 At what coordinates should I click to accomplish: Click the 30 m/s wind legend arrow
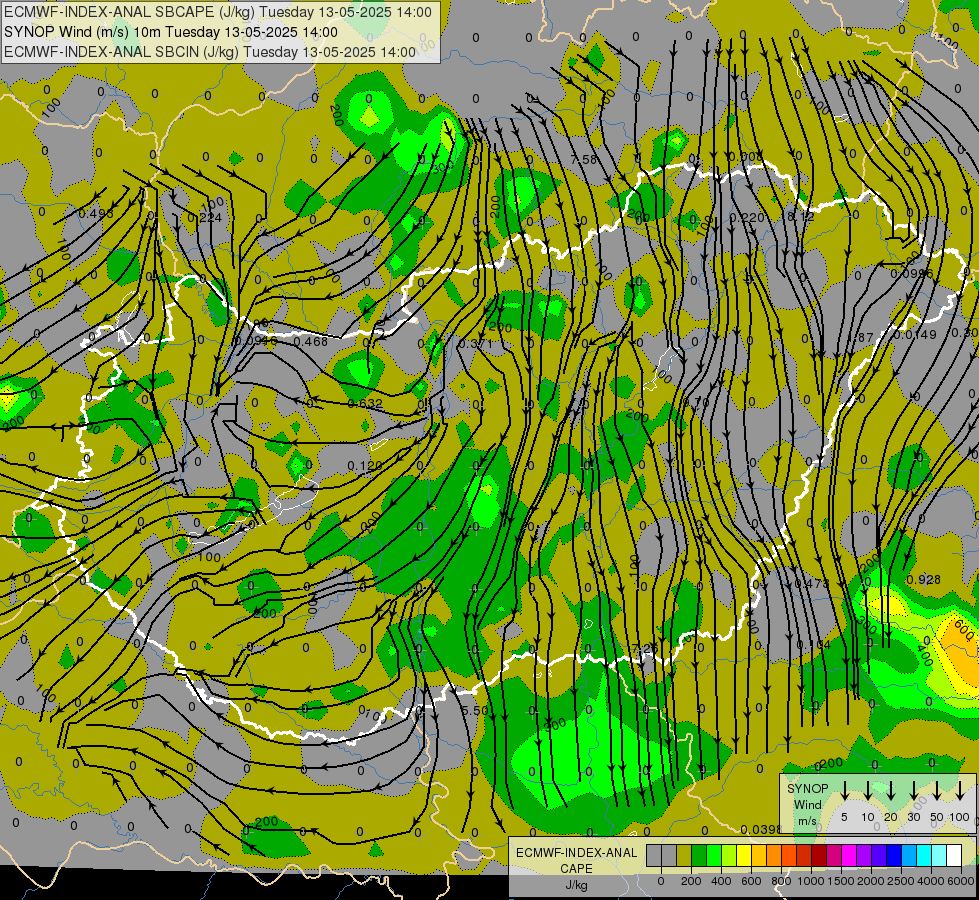click(x=913, y=791)
